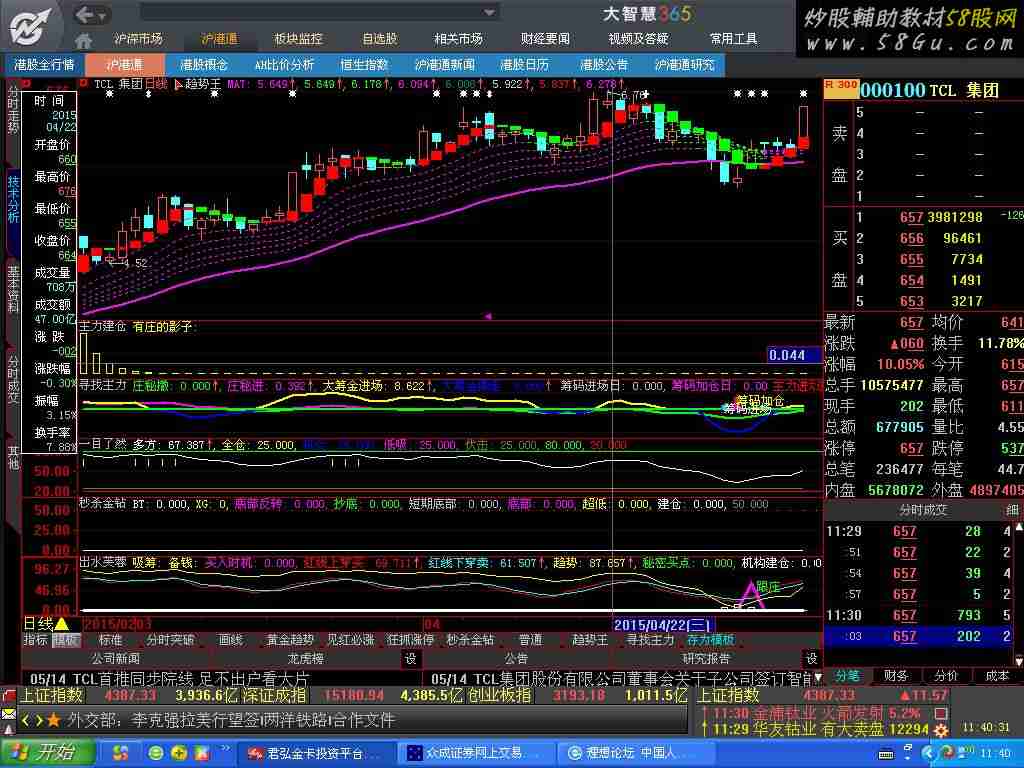Click inside the top search input field
This screenshot has width=1024, height=768.
[312, 12]
